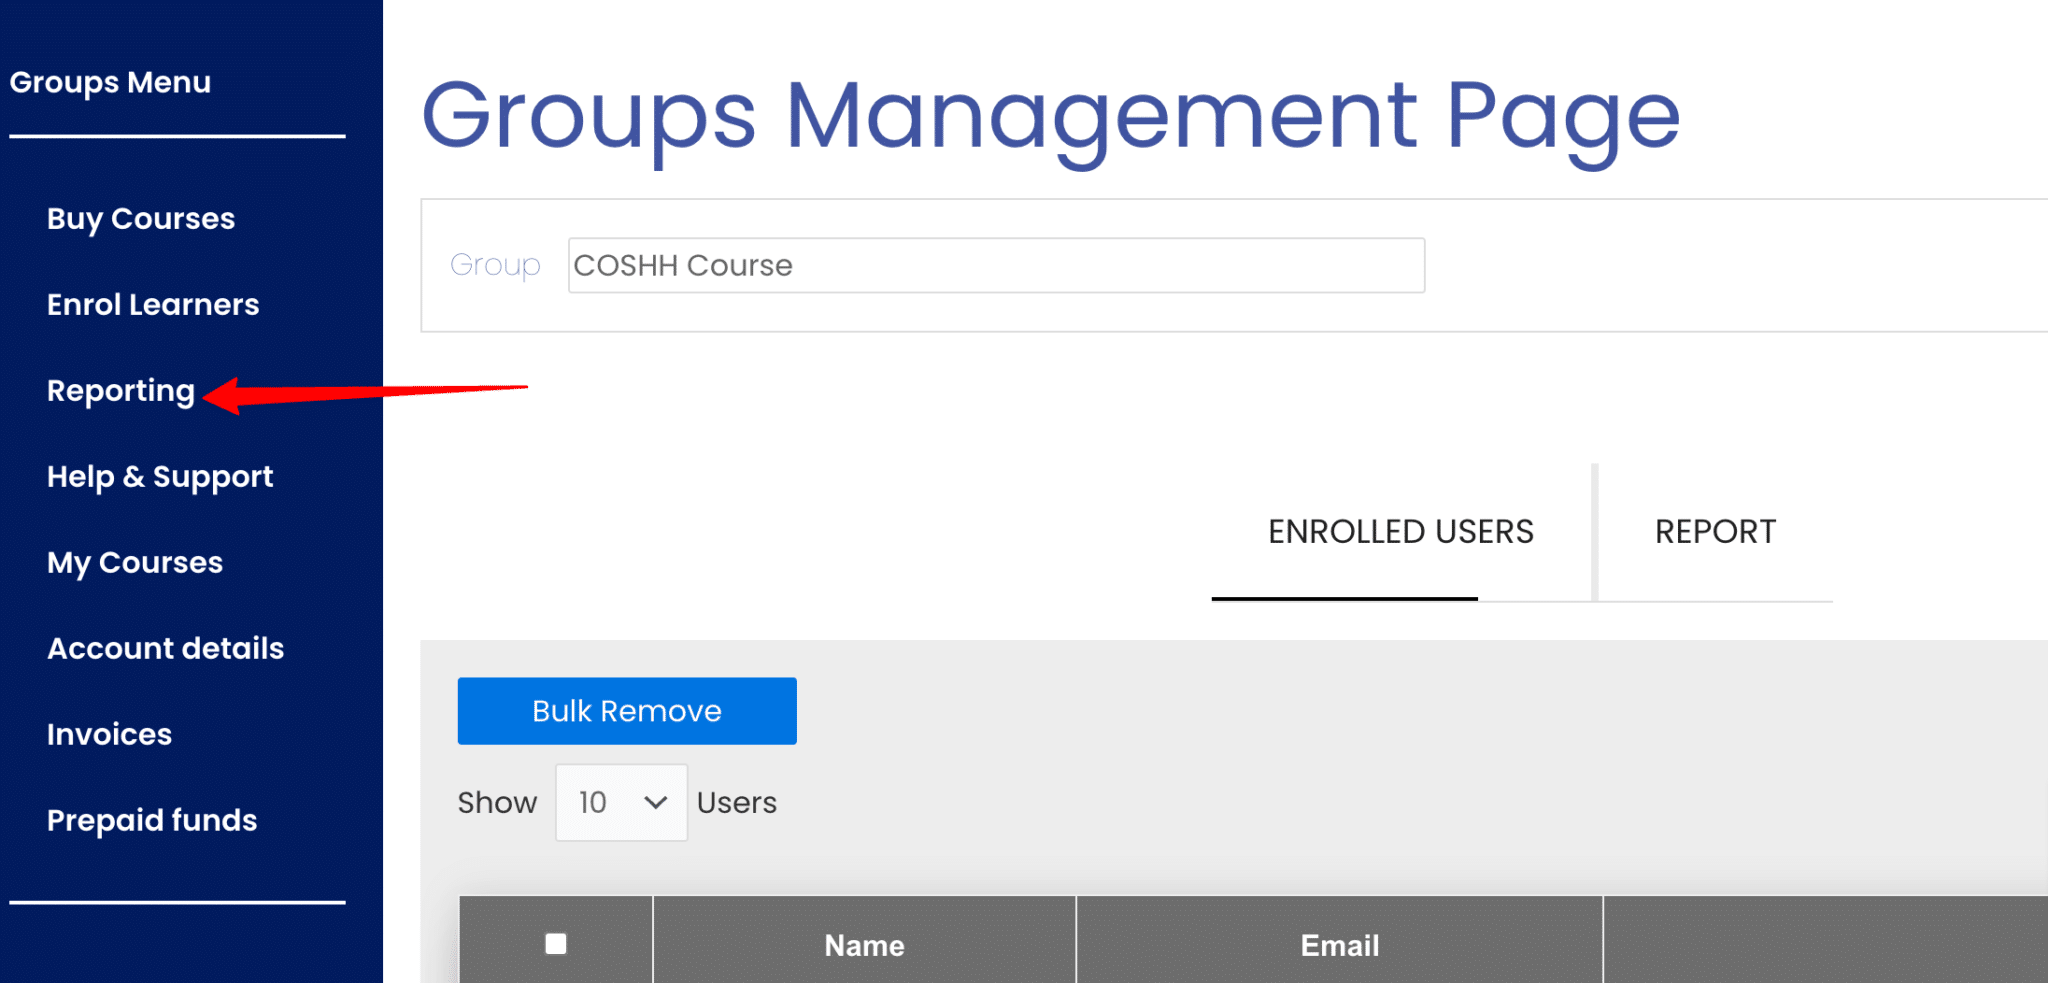Open the Buy Courses menu link
The height and width of the screenshot is (983, 2048).
[141, 219]
